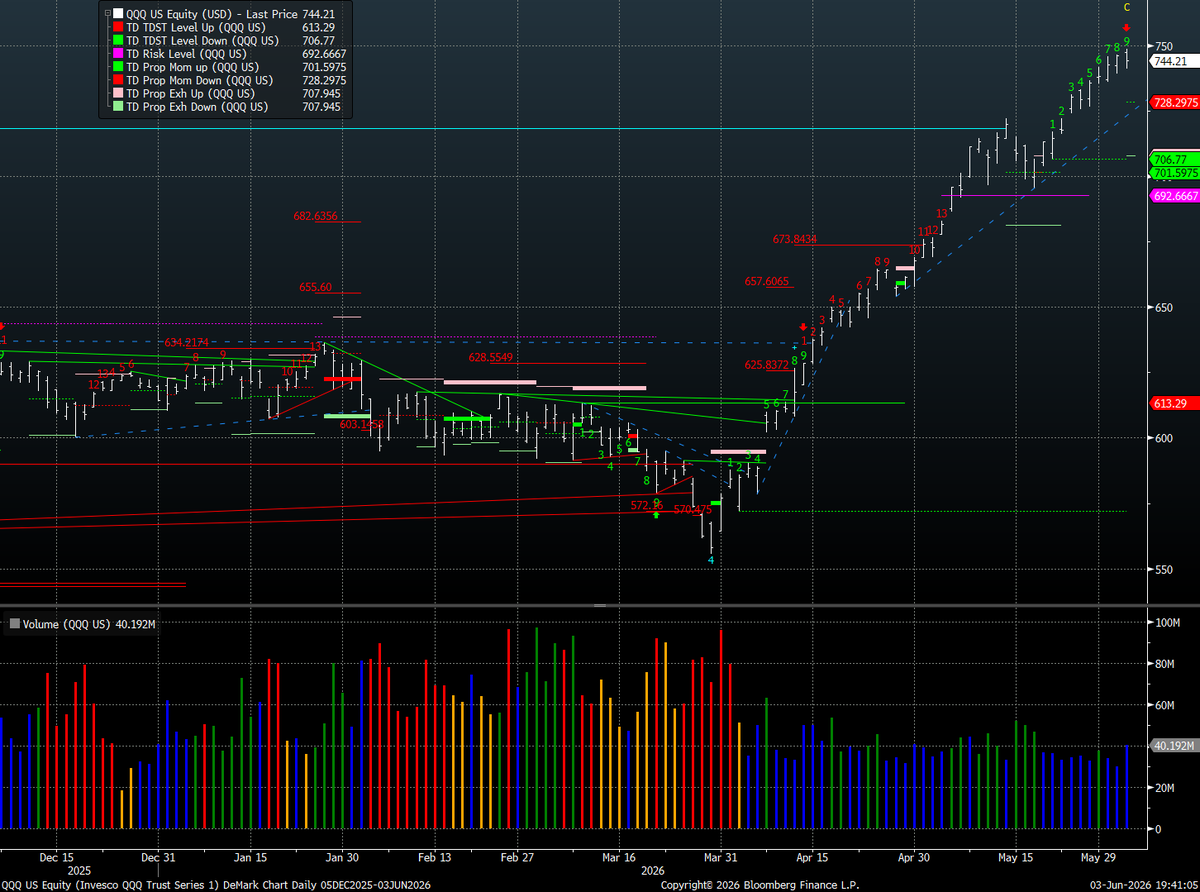
Task: Click the 650 price axis tick label
Action: coord(1164,307)
